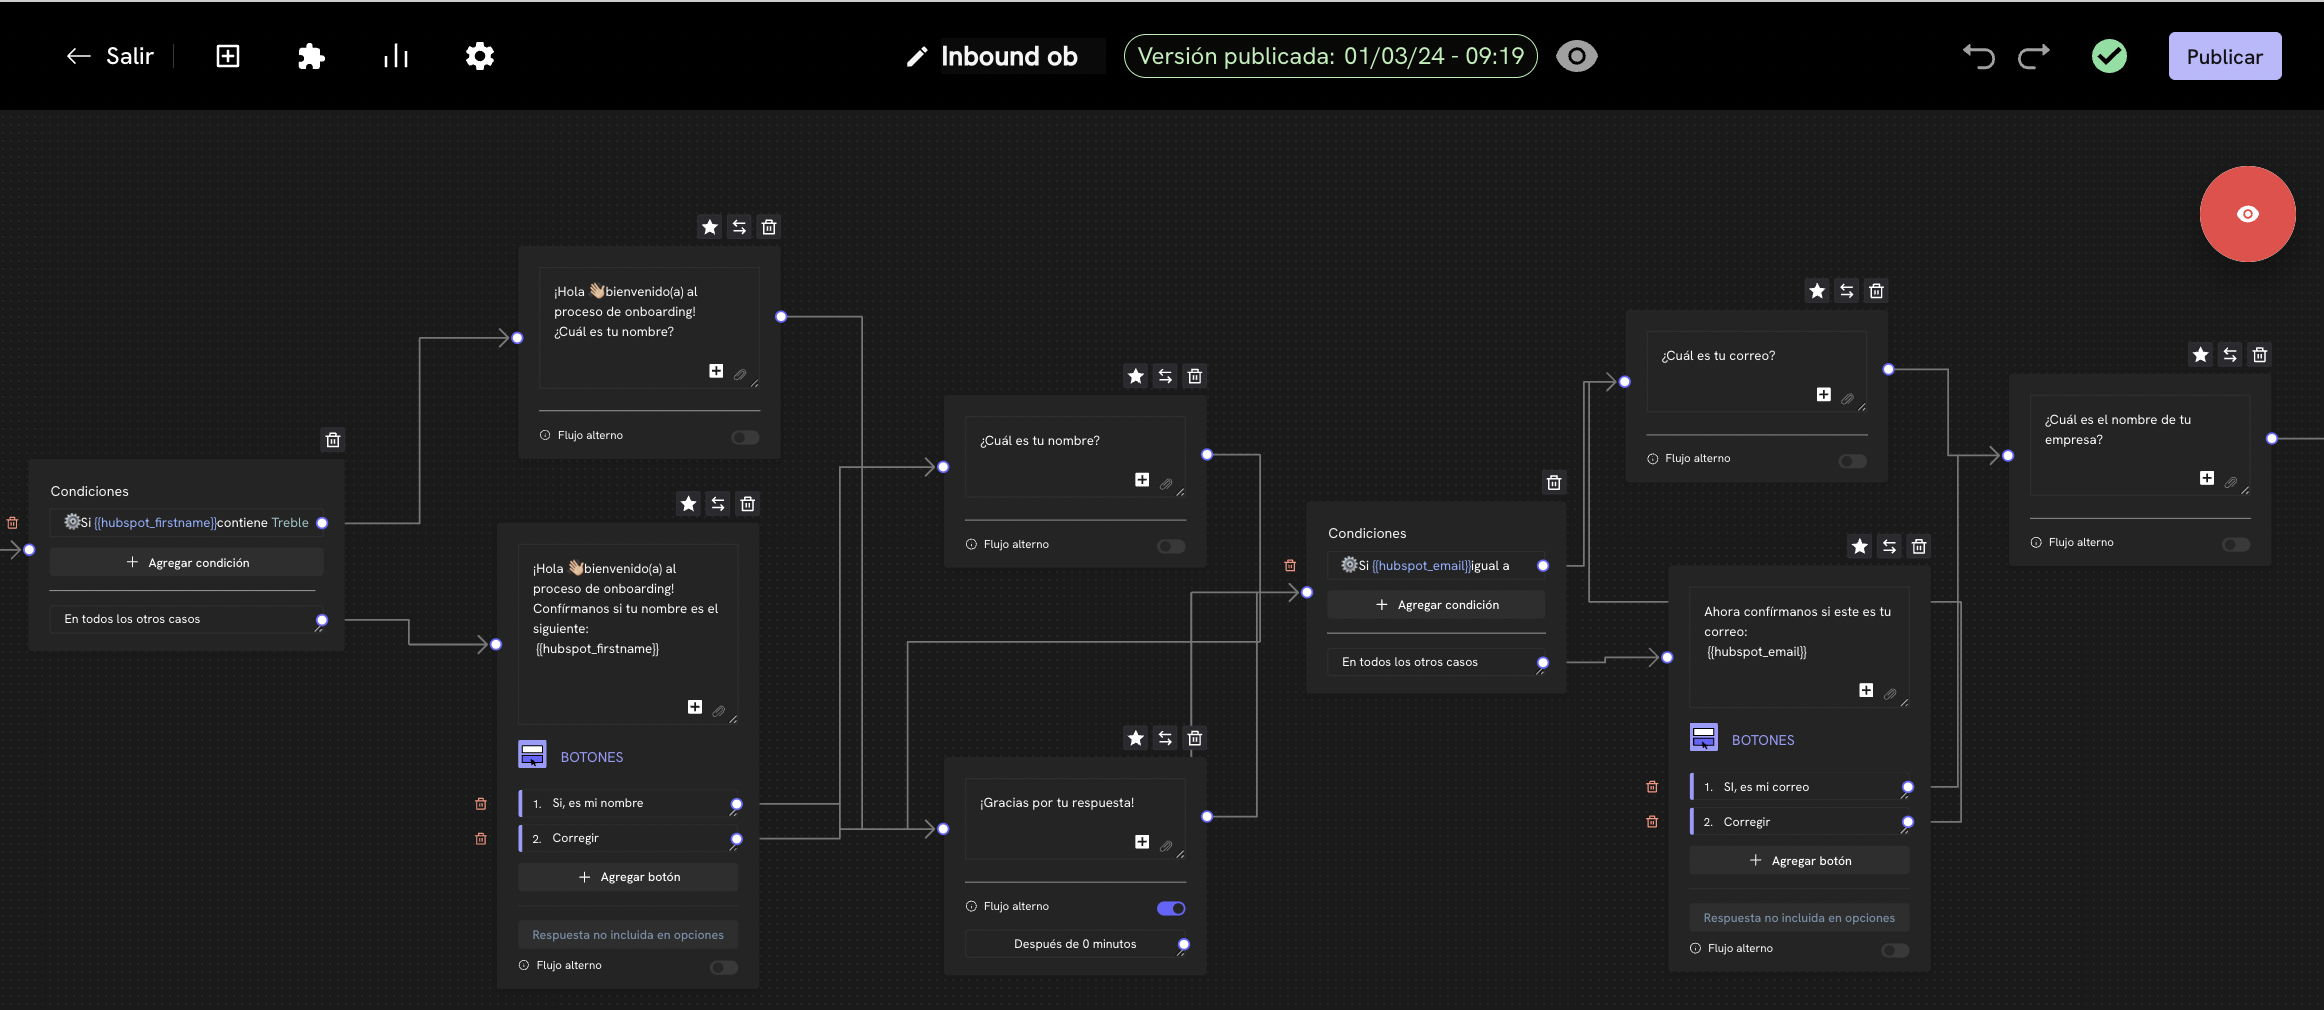This screenshot has width=2324, height=1010.
Task: Add content to confirm name message
Action: click(x=695, y=707)
